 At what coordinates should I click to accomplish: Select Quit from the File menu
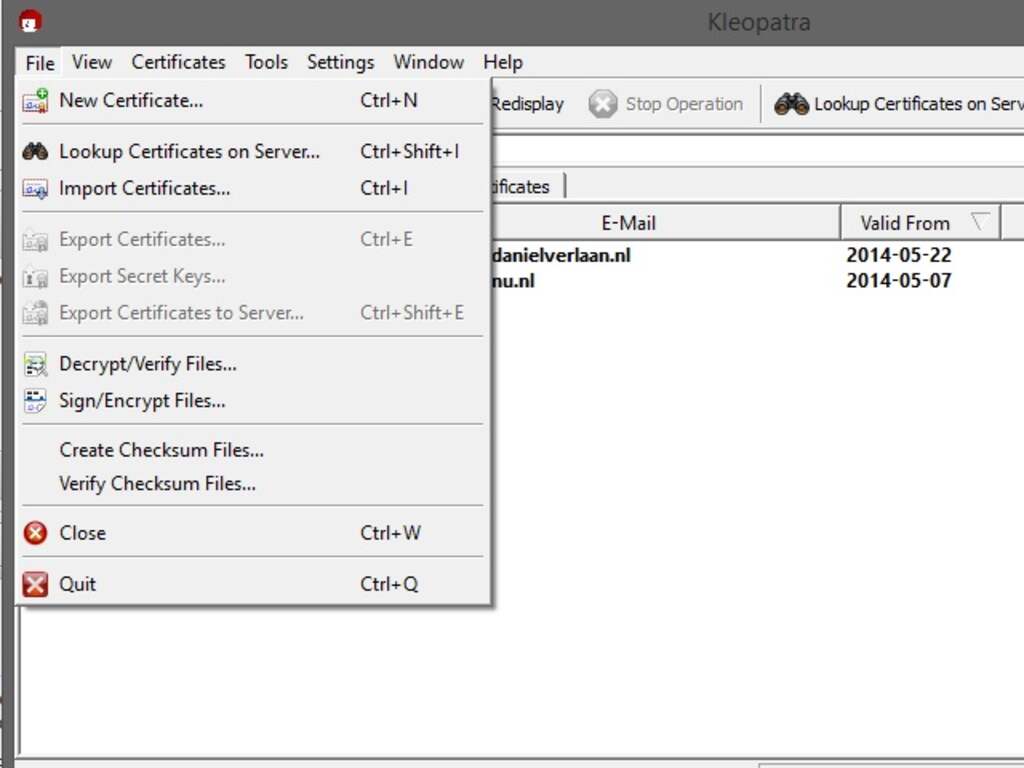point(253,584)
